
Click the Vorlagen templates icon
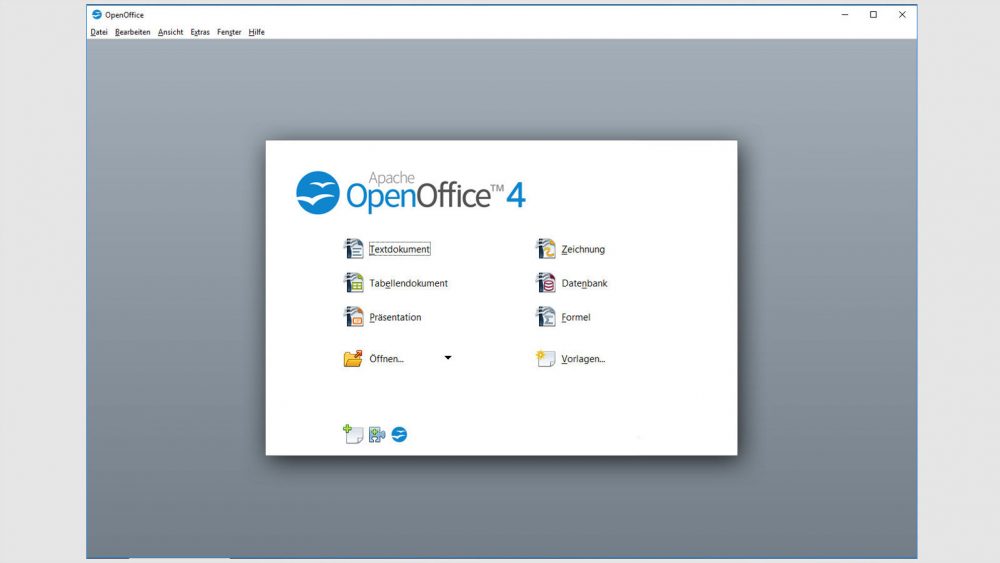tap(545, 358)
